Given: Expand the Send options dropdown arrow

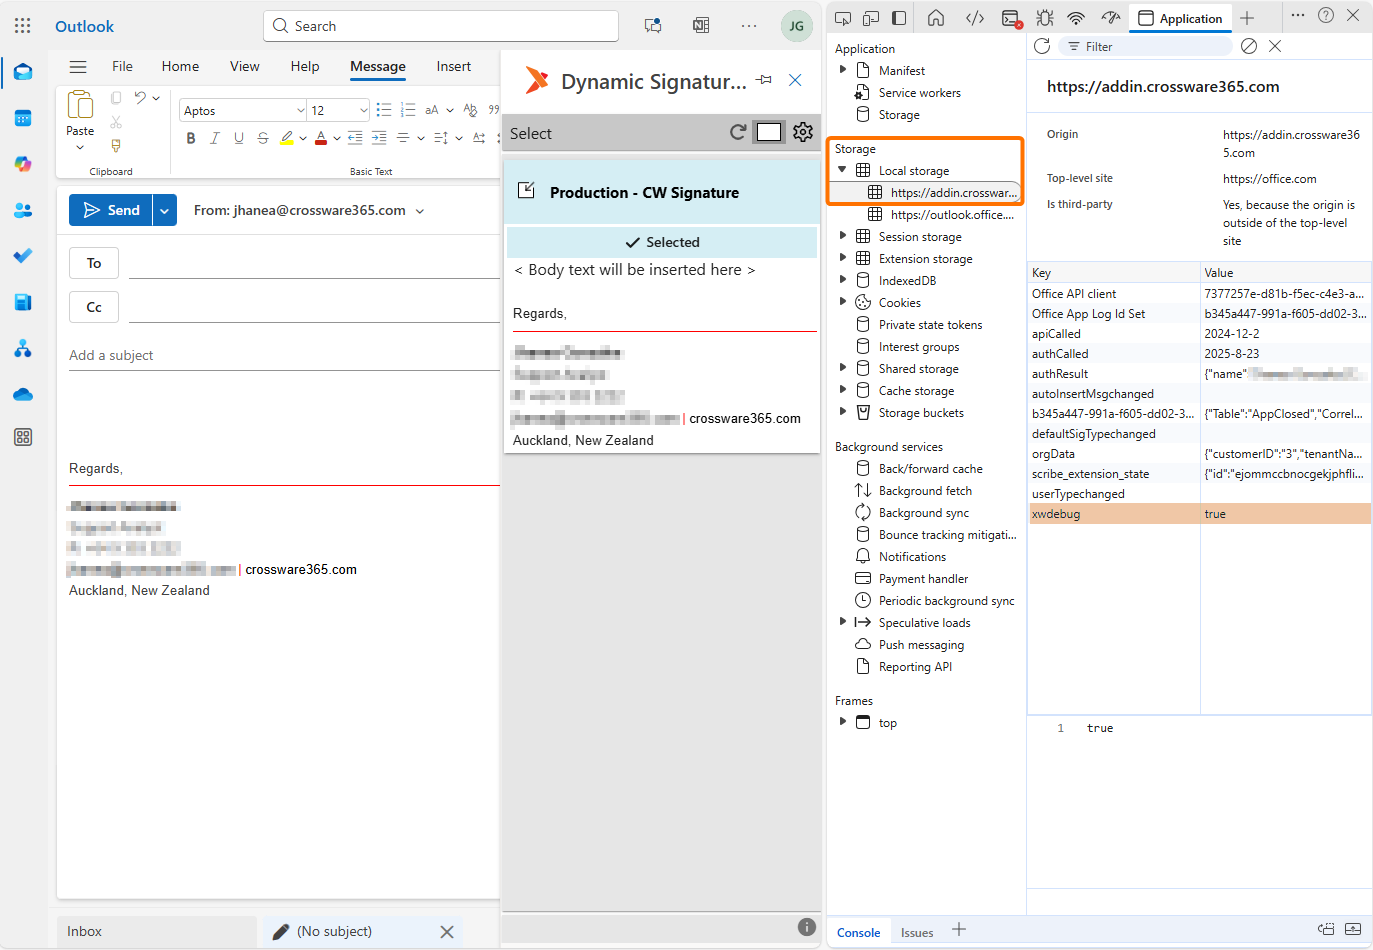Looking at the screenshot, I should click(165, 210).
